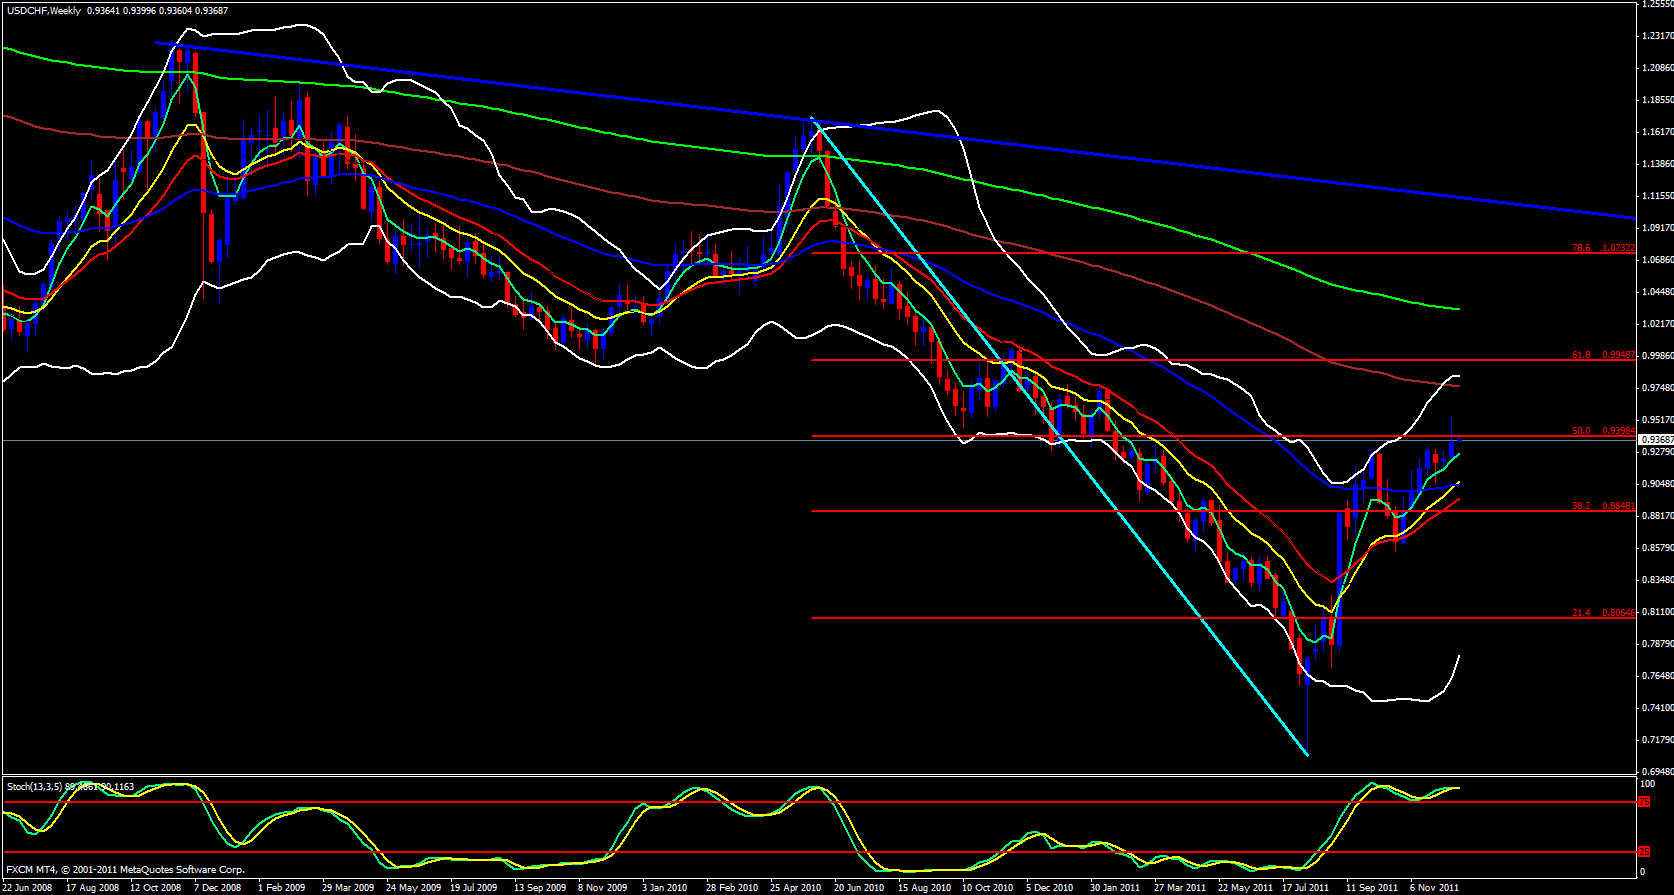Viewport: 1674px width, 895px height.
Task: Select the 3 Jan 2010 time axis label
Action: click(x=664, y=887)
